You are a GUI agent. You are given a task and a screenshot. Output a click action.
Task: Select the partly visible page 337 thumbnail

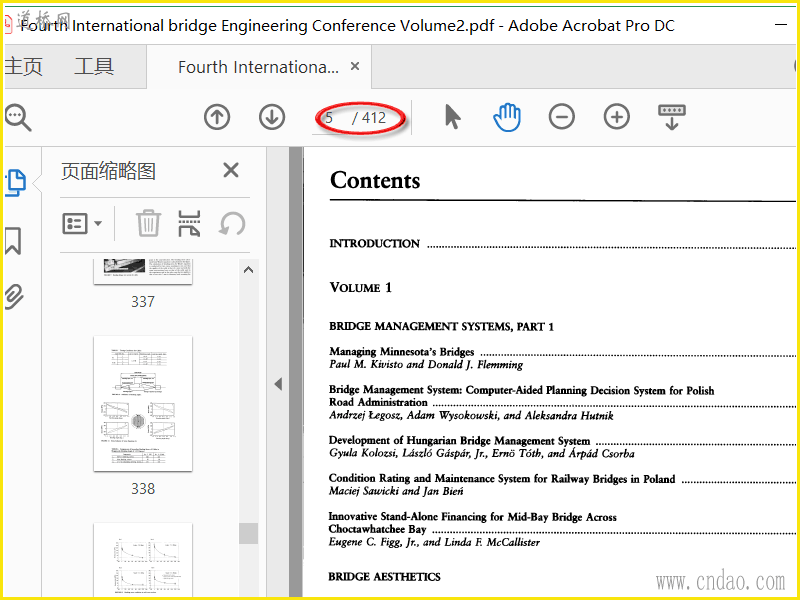[143, 271]
